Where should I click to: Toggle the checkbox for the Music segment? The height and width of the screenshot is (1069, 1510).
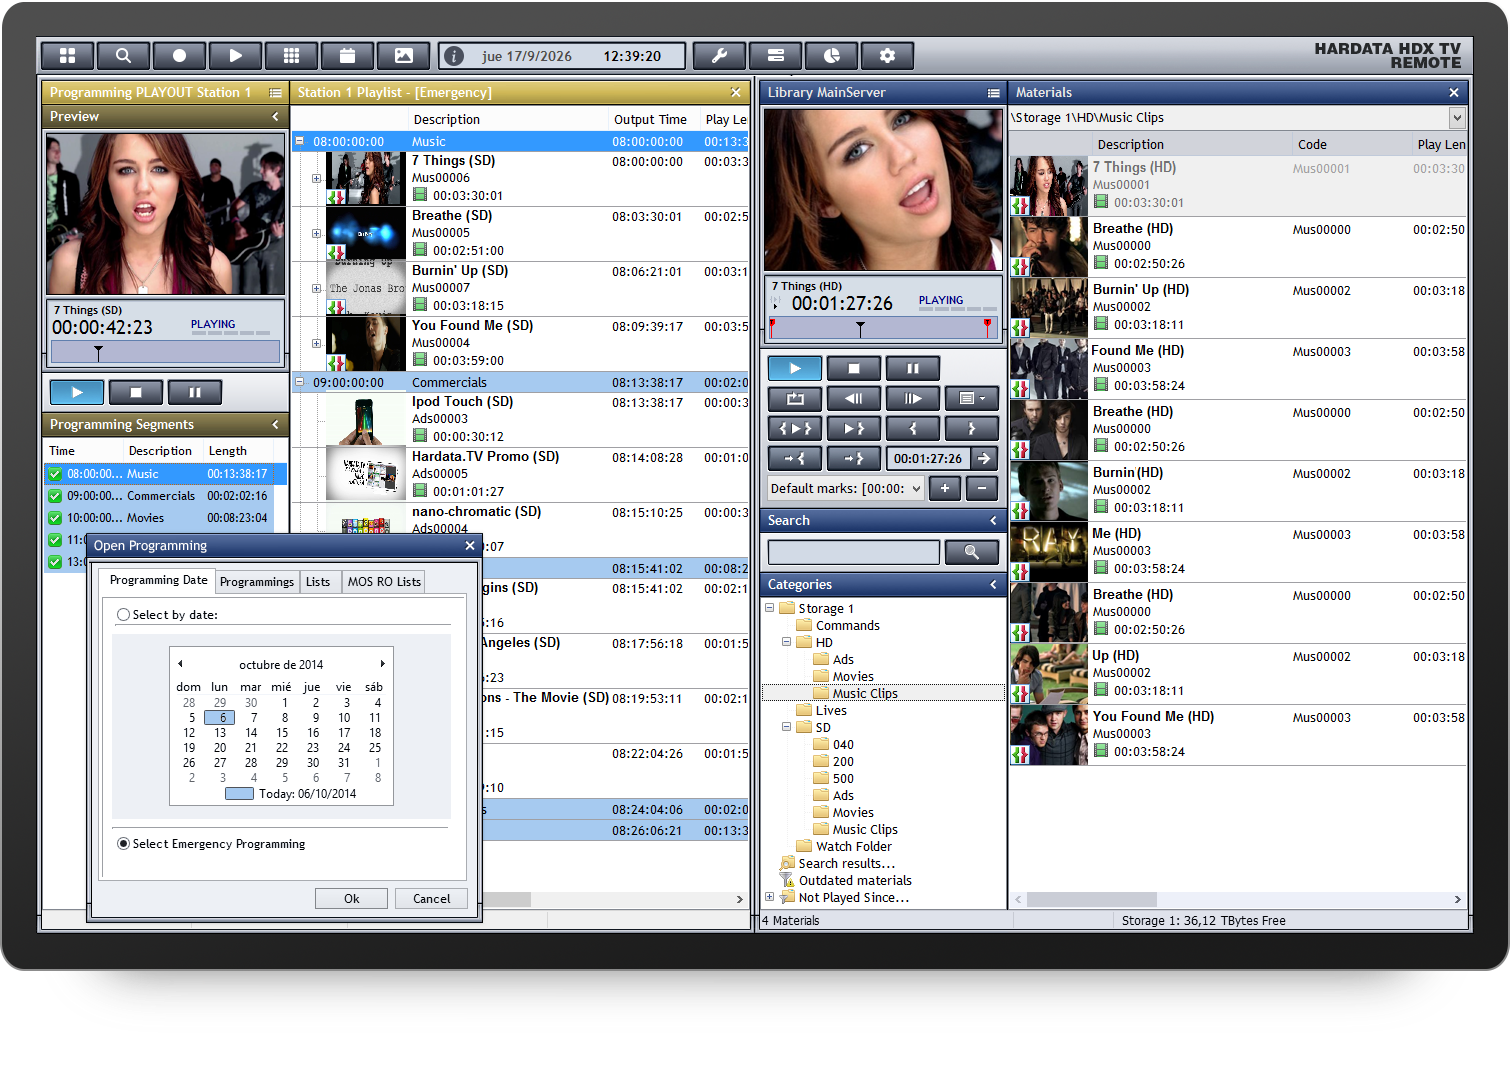tap(55, 474)
